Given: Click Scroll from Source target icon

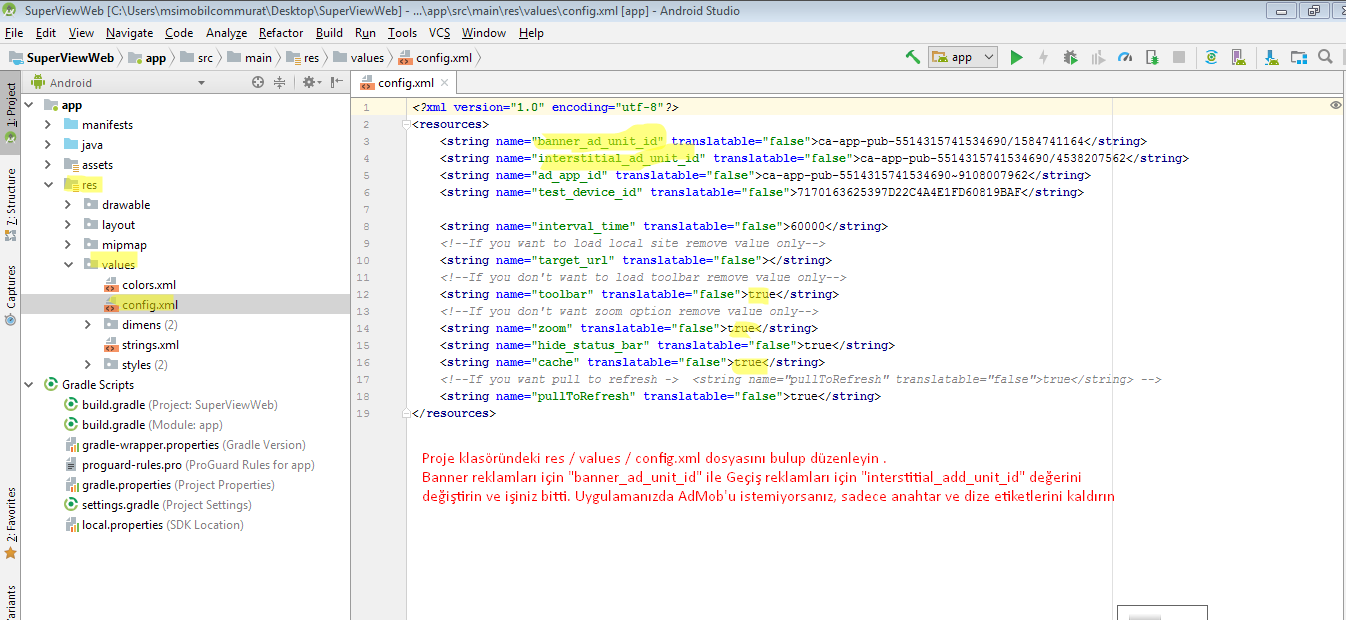Looking at the screenshot, I should tap(258, 82).
